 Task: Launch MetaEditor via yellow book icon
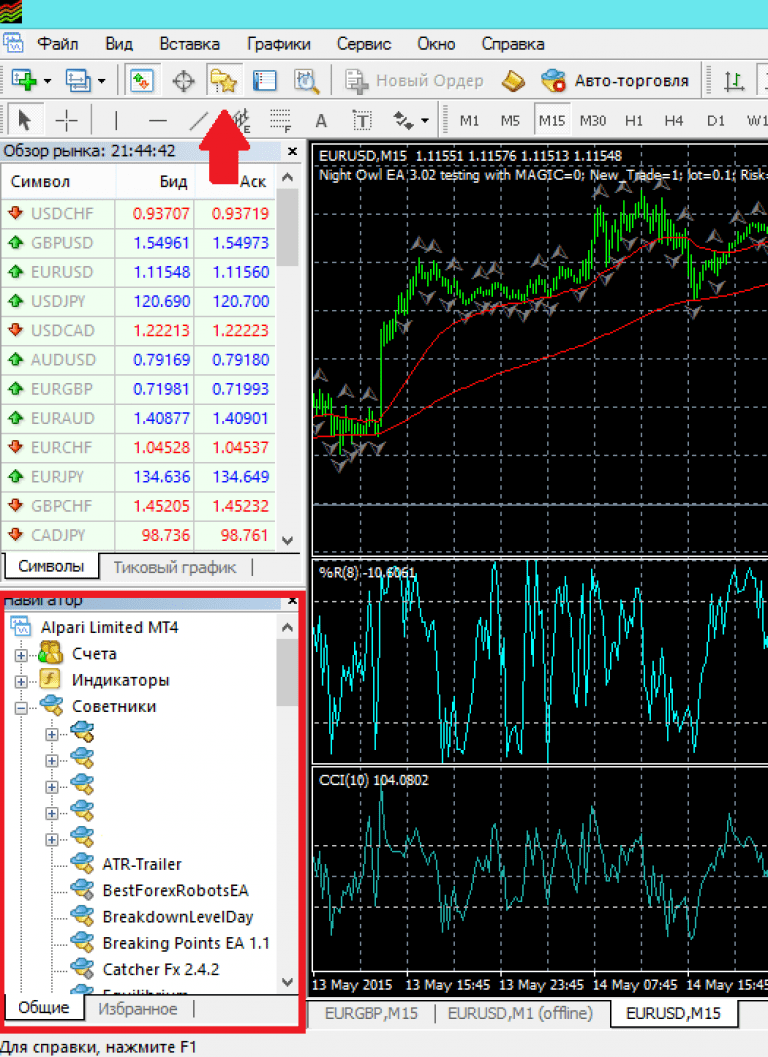click(x=514, y=81)
